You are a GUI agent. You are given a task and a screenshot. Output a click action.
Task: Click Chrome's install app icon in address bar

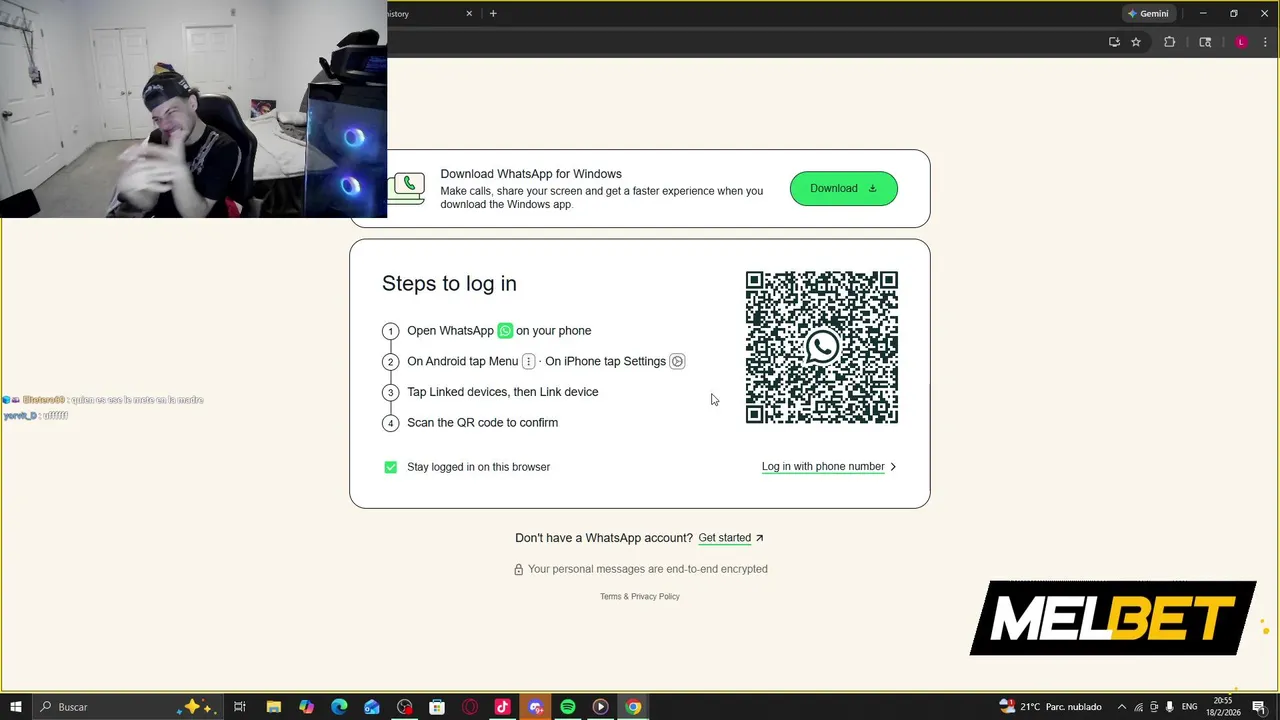(1114, 42)
